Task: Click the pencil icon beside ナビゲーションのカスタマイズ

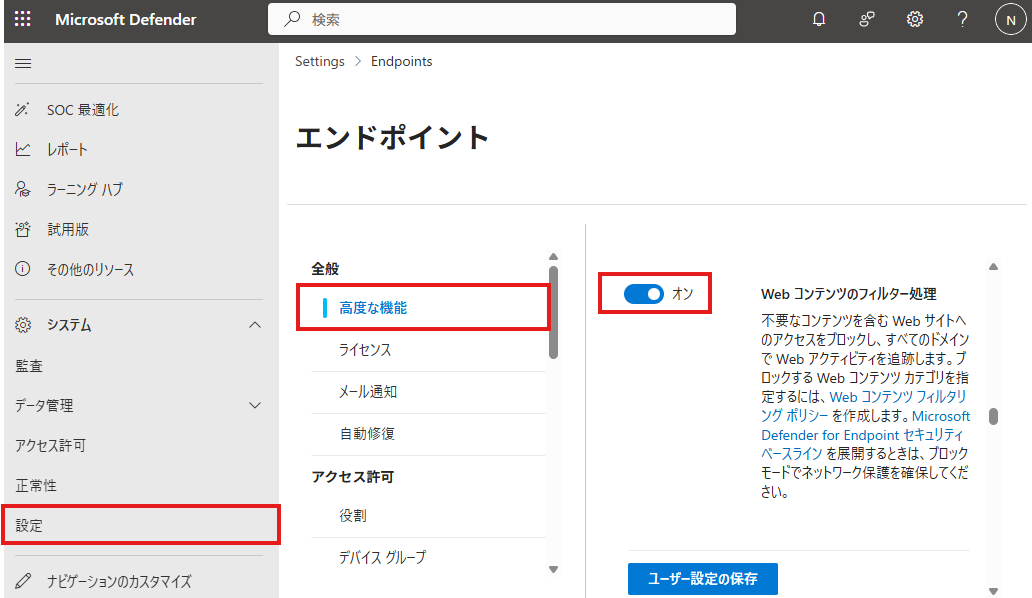Action: 22,581
